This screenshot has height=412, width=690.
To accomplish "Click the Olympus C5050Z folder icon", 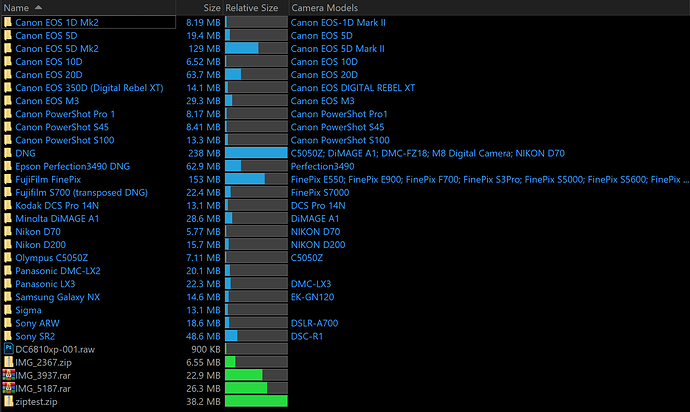I will 8,258.
